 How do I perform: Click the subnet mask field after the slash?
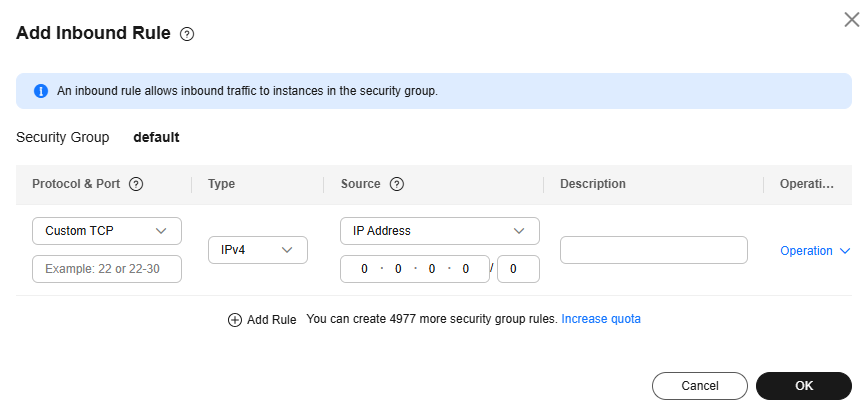click(518, 269)
